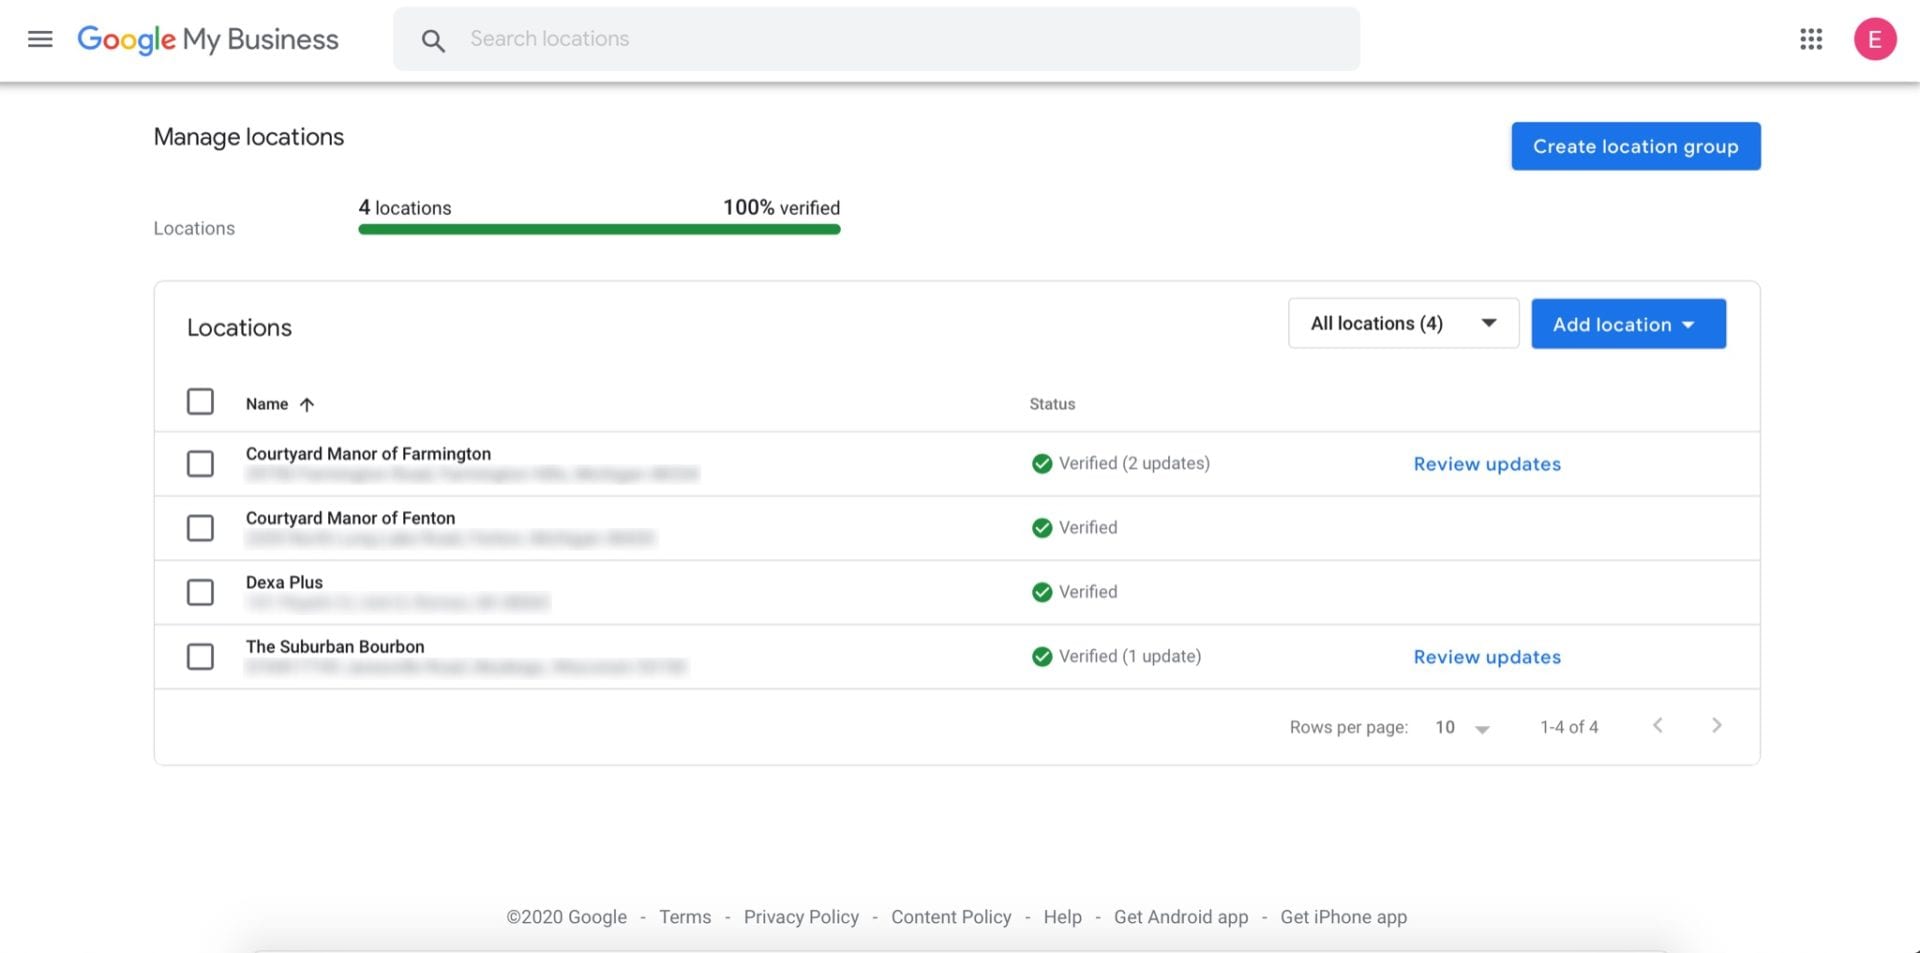Open Courtyard Manor of Farmington location
The image size is (1920, 953).
click(368, 454)
